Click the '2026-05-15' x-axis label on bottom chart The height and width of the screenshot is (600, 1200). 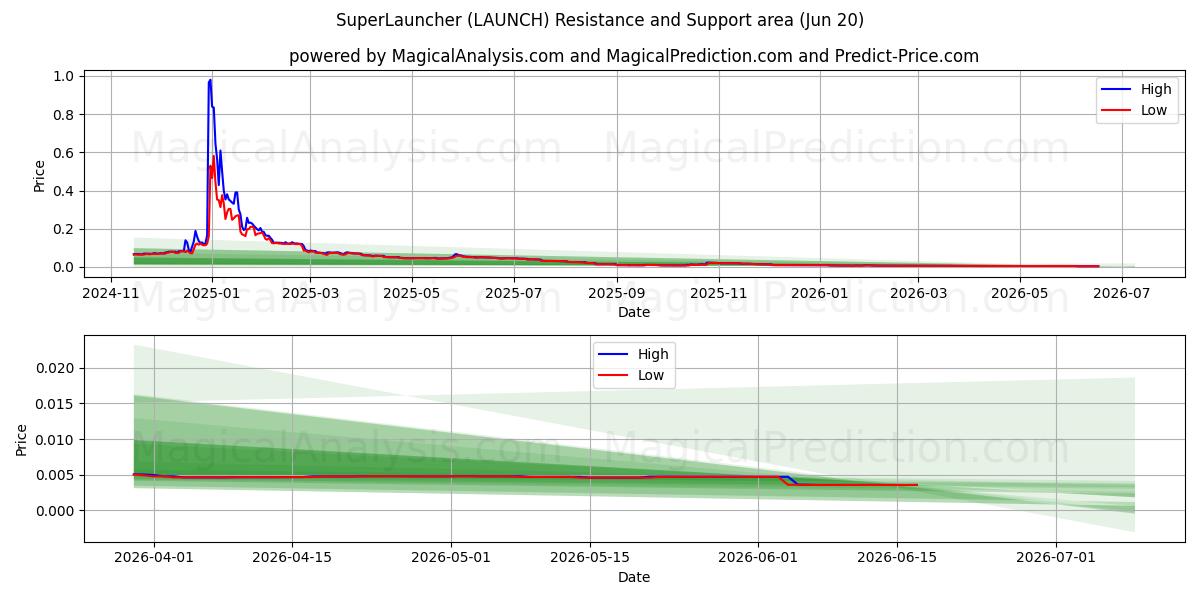pyautogui.click(x=589, y=559)
